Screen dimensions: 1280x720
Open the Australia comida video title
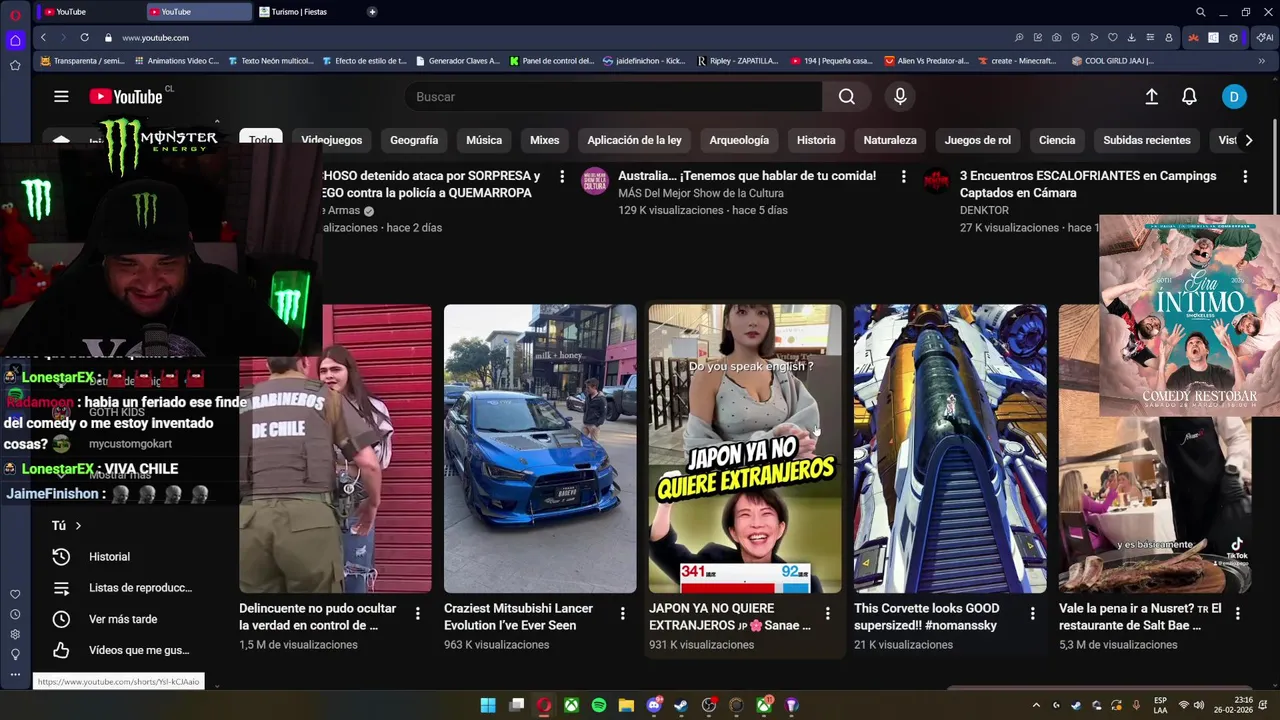[747, 176]
